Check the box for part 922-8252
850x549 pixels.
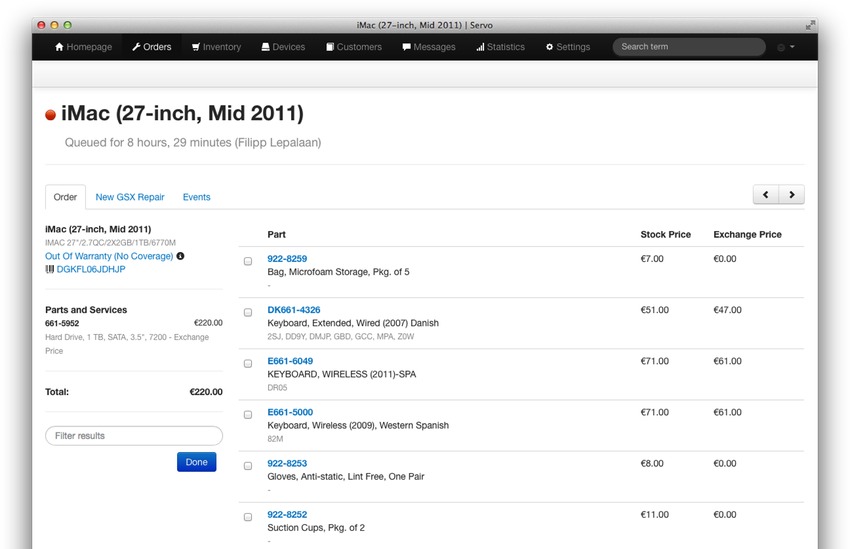(248, 517)
